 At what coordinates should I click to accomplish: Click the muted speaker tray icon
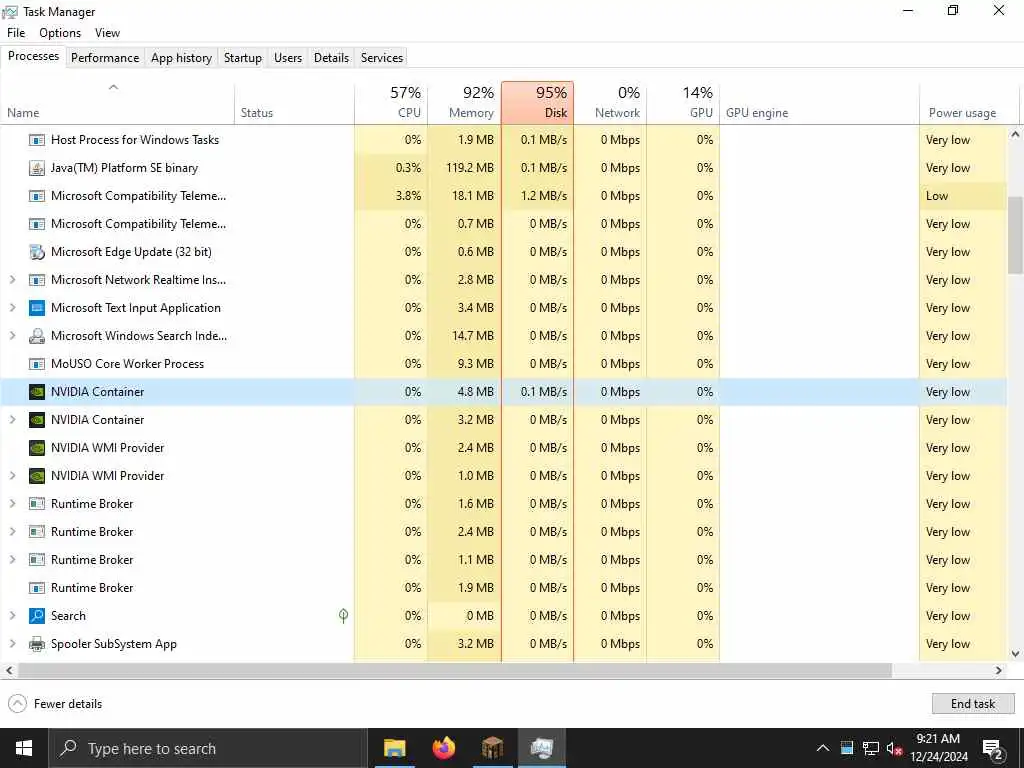[x=894, y=748]
